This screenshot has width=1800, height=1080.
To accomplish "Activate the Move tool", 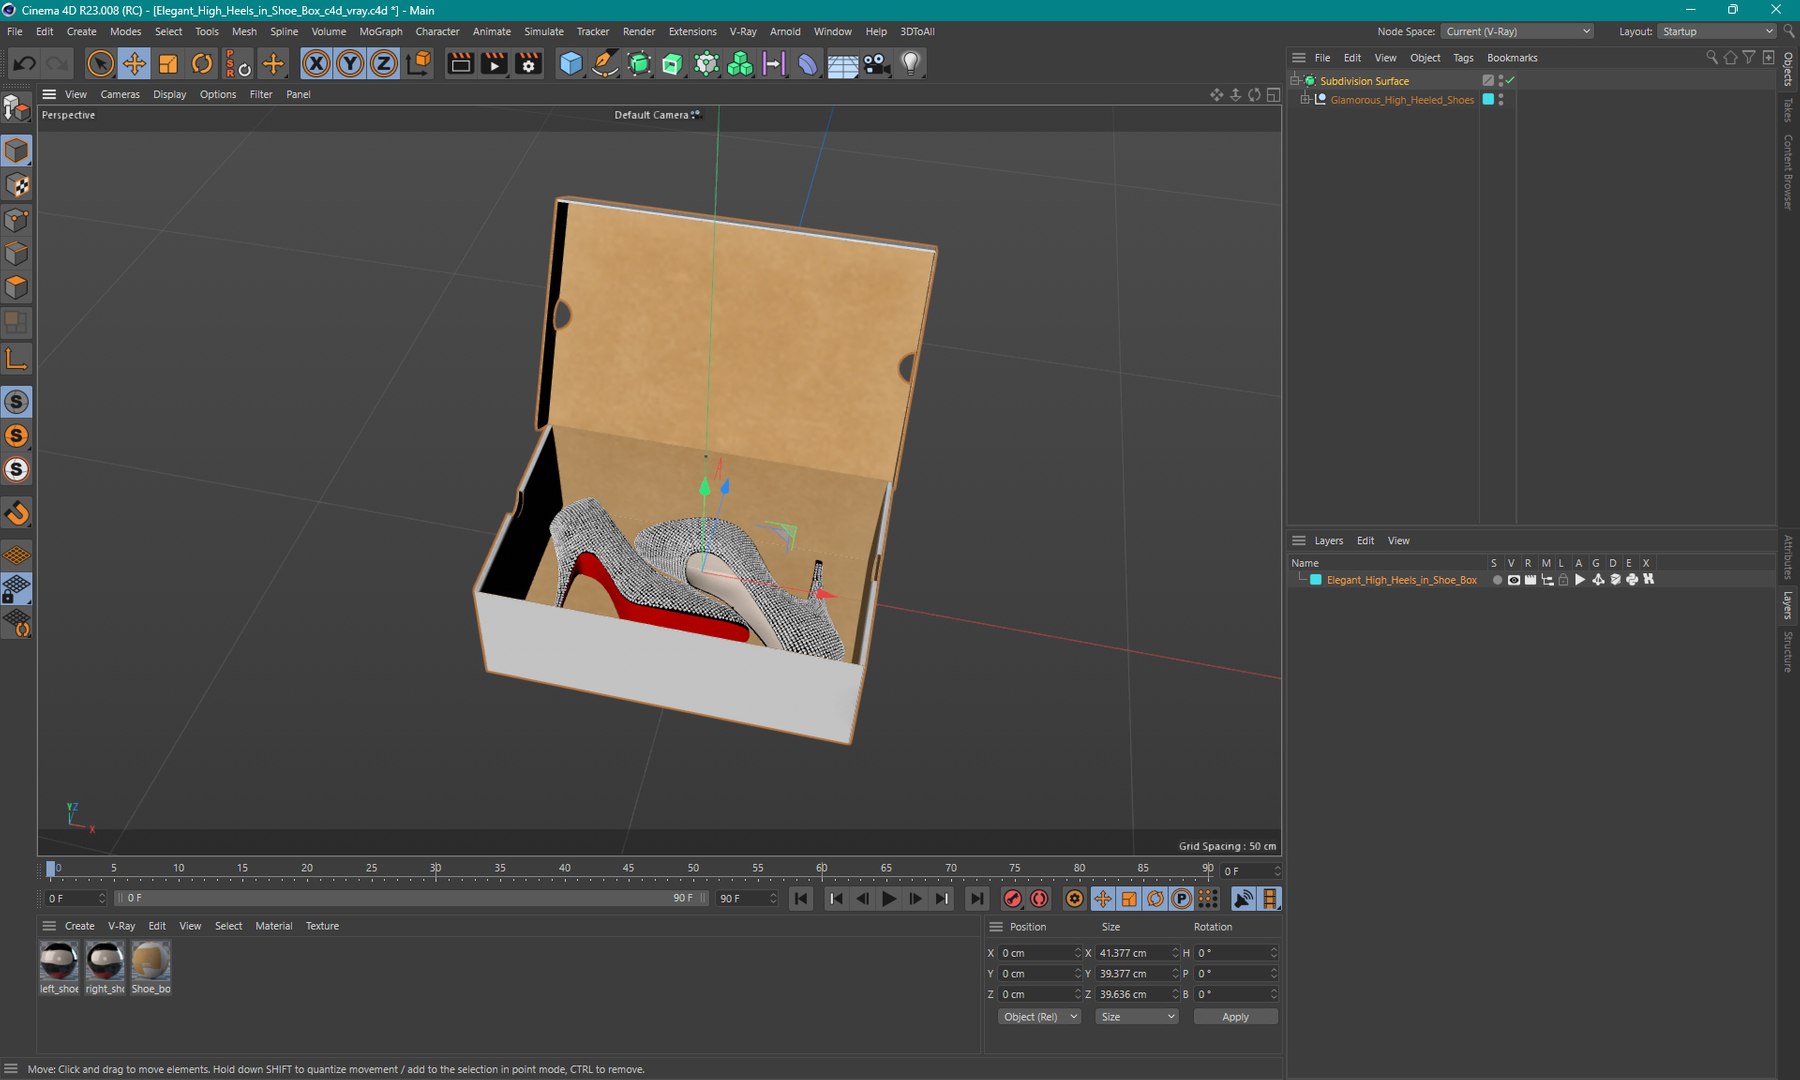I will click(134, 64).
